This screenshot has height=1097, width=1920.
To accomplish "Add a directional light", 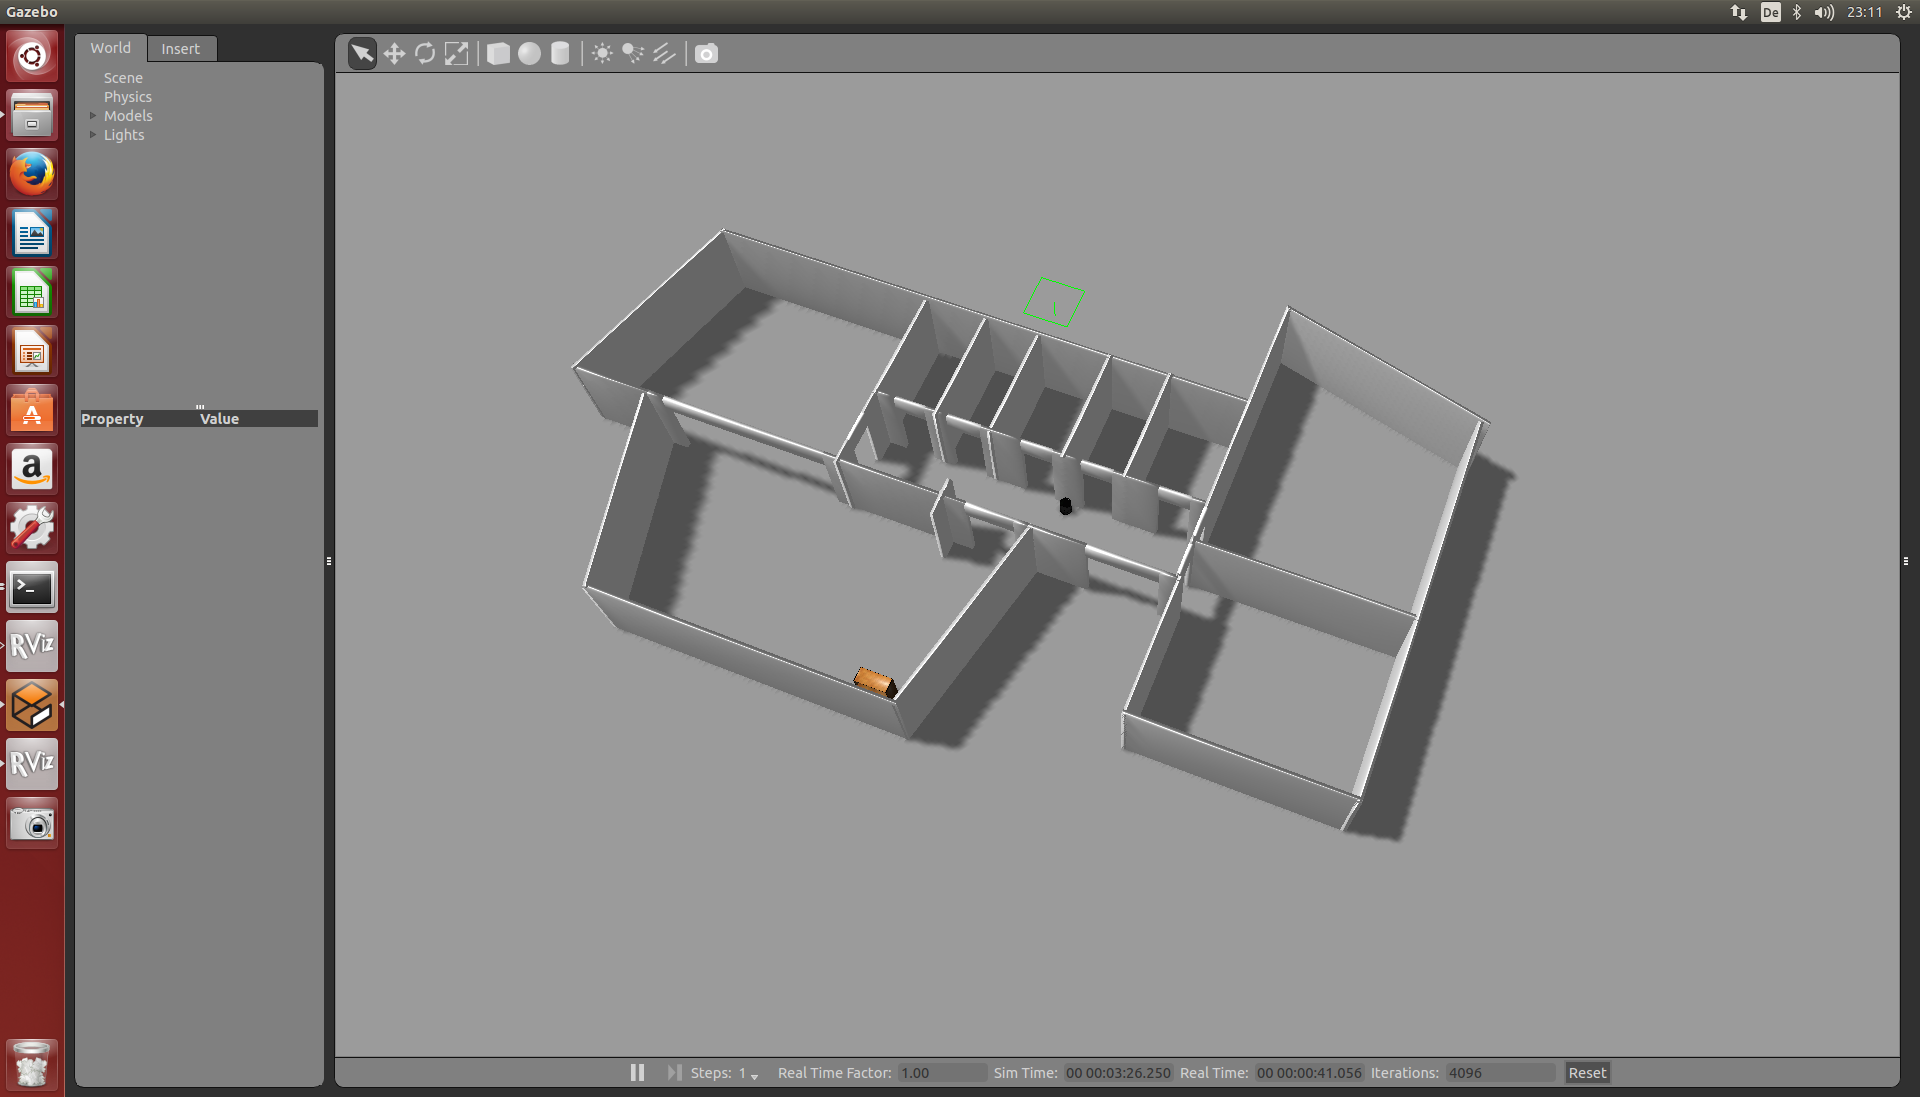I will (664, 53).
